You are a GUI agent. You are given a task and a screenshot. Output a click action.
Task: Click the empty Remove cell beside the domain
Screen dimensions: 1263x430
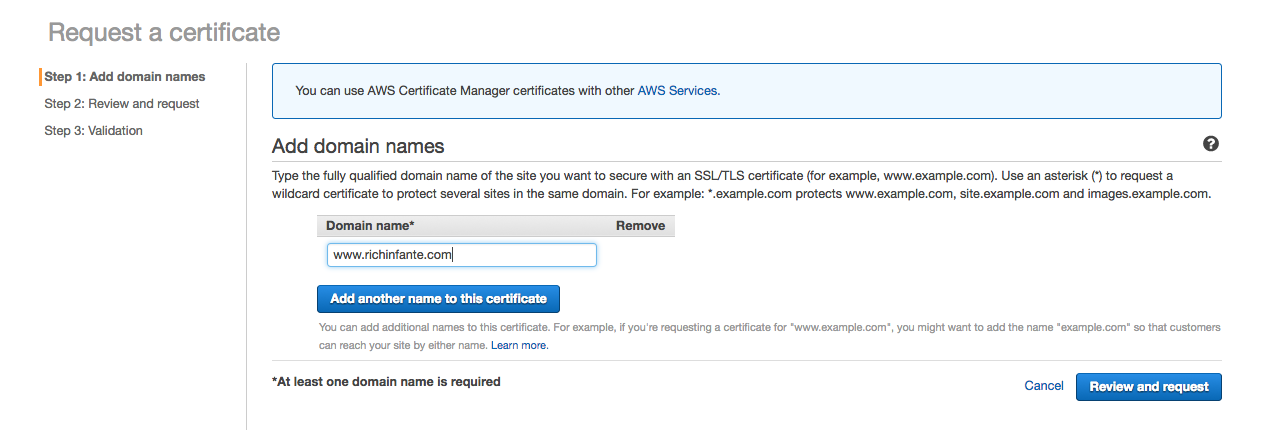pyautogui.click(x=640, y=255)
